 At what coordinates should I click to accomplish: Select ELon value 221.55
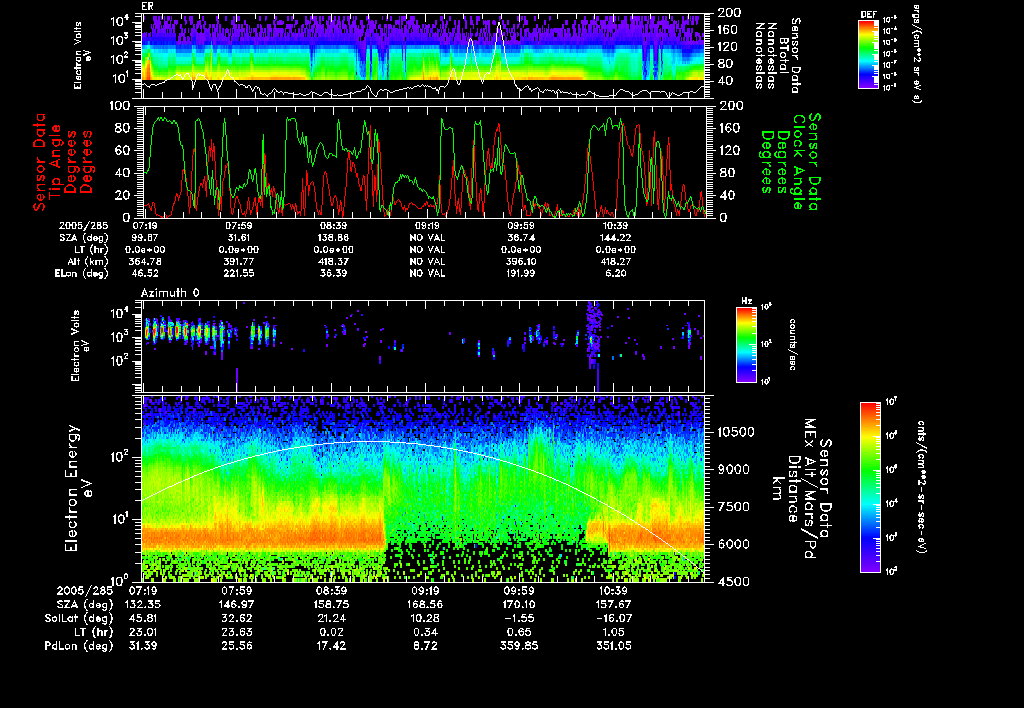pos(238,273)
